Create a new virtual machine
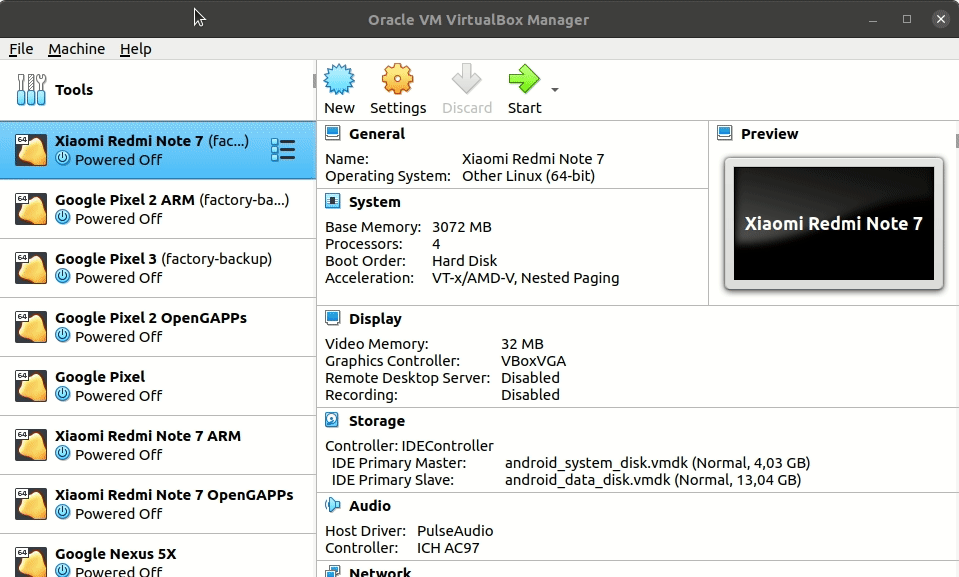 (x=339, y=88)
